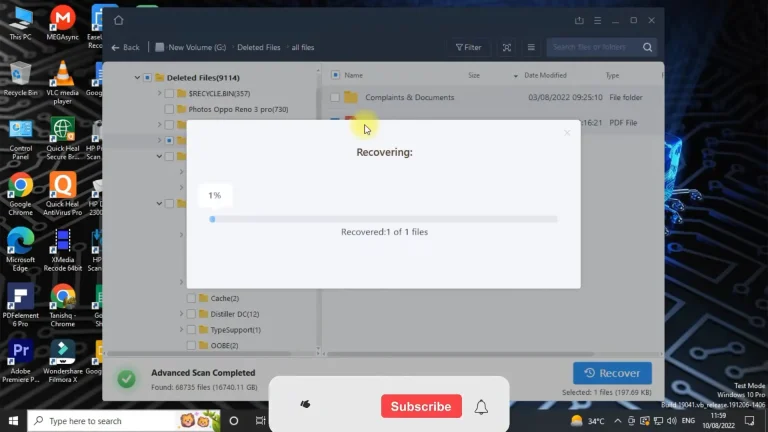This screenshot has height=432, width=768.
Task: Click the sort arrow near Date Modified
Action: pyautogui.click(x=515, y=76)
